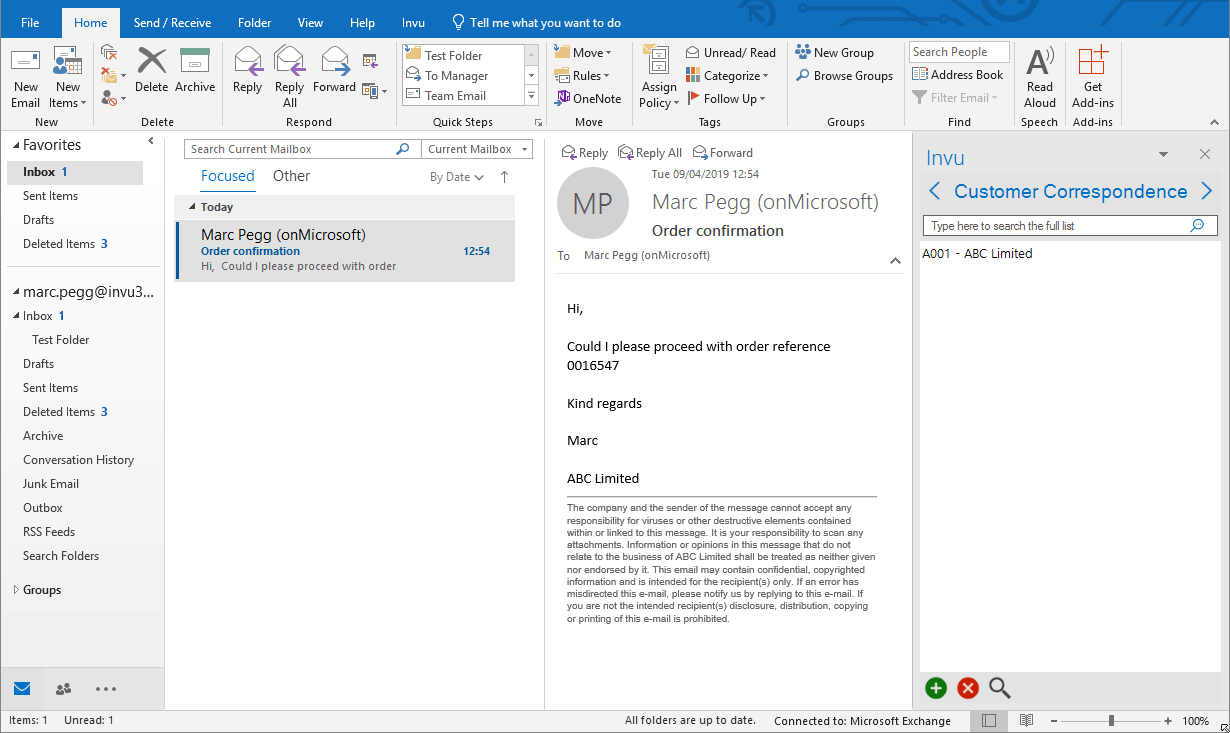Open the Test Folder in the mailbox tree
The height and width of the screenshot is (733, 1230).
click(x=60, y=340)
